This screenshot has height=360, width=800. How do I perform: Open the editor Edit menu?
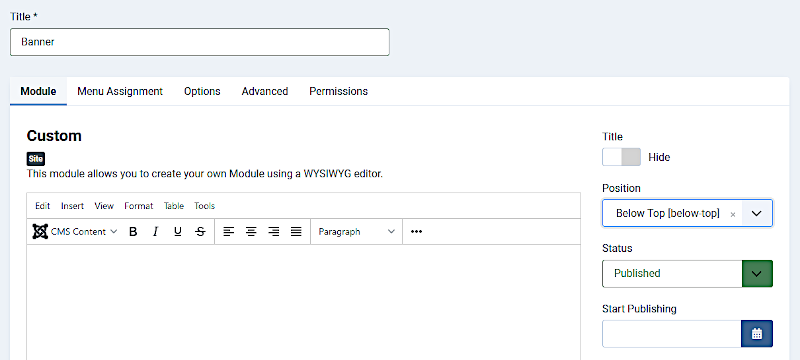coord(43,206)
